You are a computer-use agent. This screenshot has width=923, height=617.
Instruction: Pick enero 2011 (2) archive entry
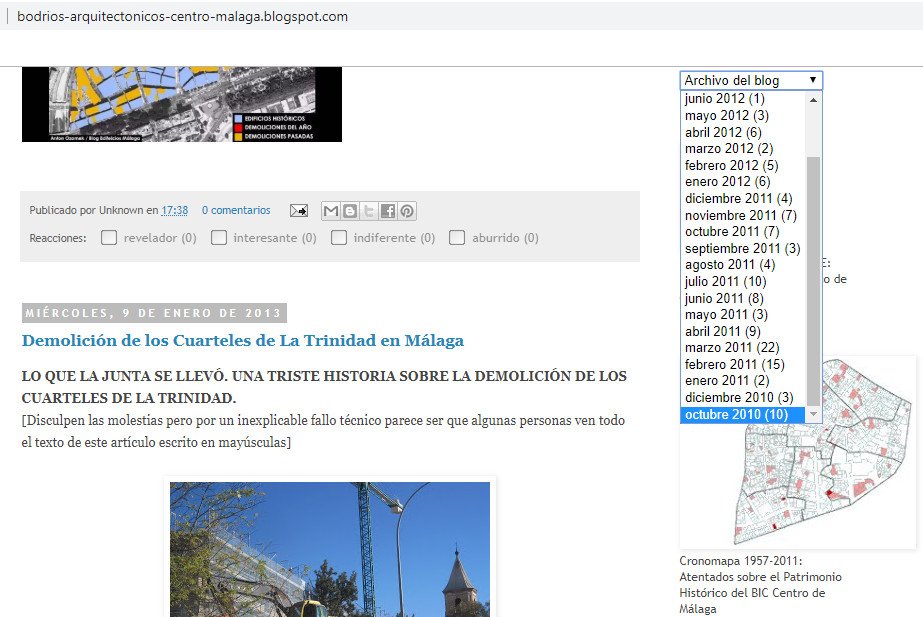click(x=743, y=380)
